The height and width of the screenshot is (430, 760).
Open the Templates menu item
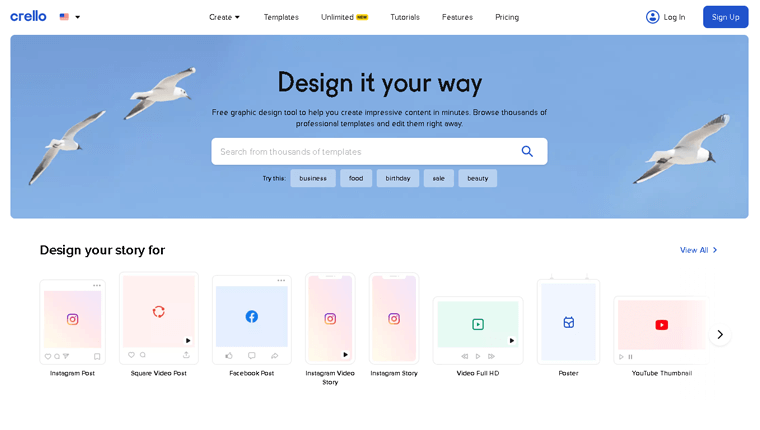[x=281, y=17]
